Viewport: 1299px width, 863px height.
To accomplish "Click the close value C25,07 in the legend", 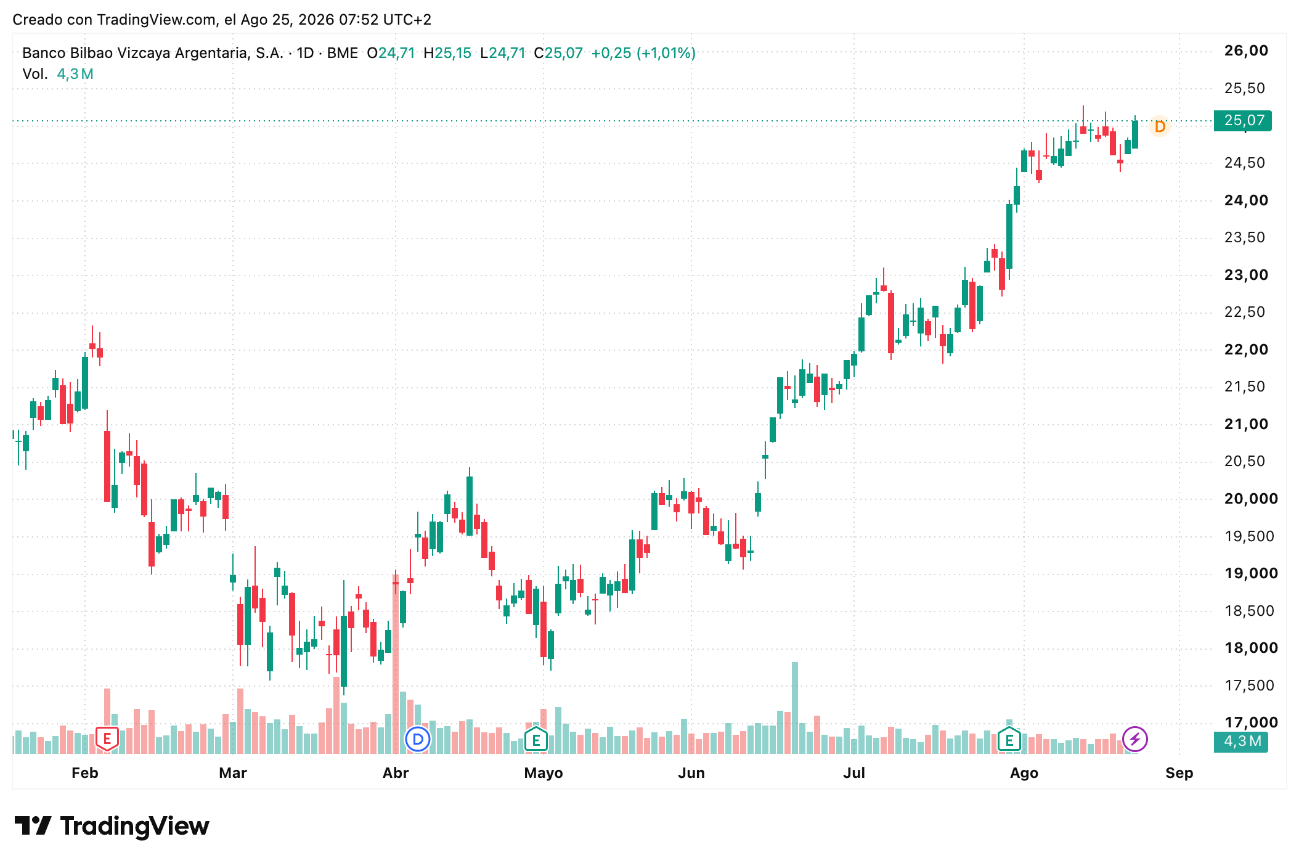I will (558, 53).
